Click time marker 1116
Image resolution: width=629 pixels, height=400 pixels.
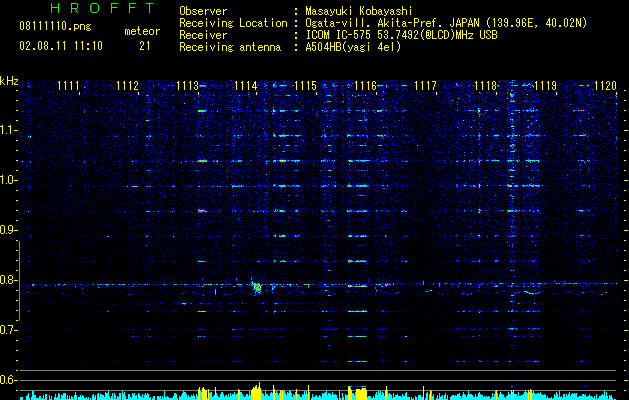(x=365, y=86)
